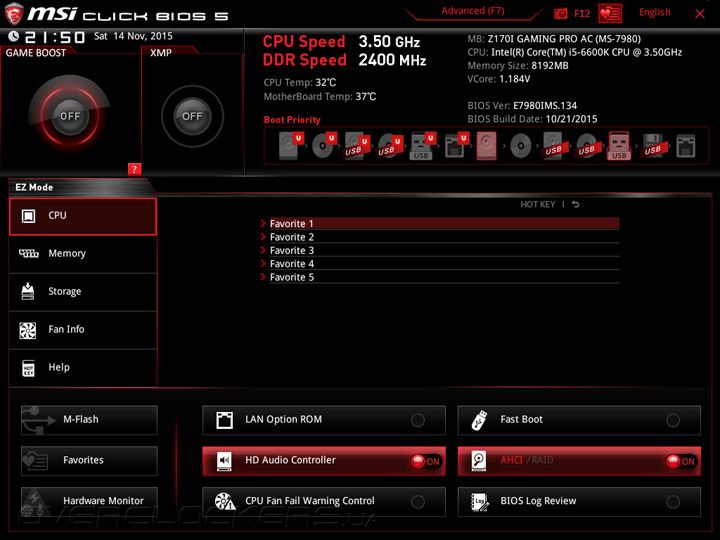
Task: Expand Favorite 4
Action: [x=439, y=264]
